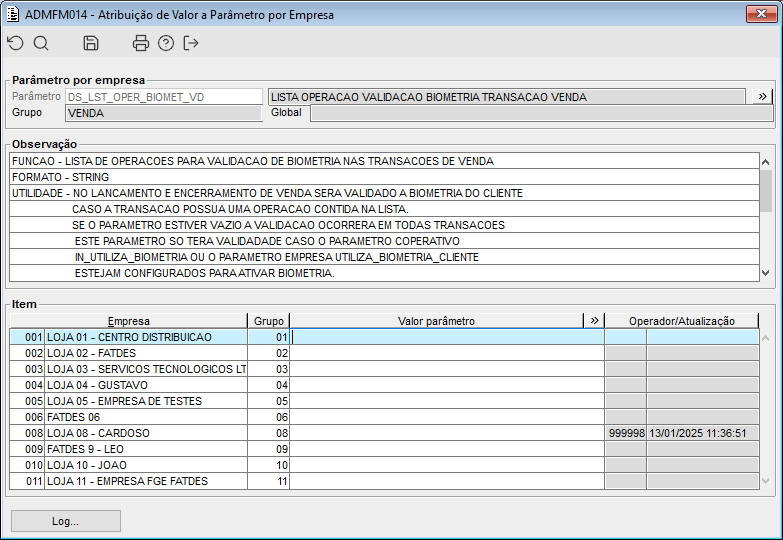The height and width of the screenshot is (540, 783).
Task: Click Valor parâmetro cell for LOJA 02
Action: click(x=447, y=353)
